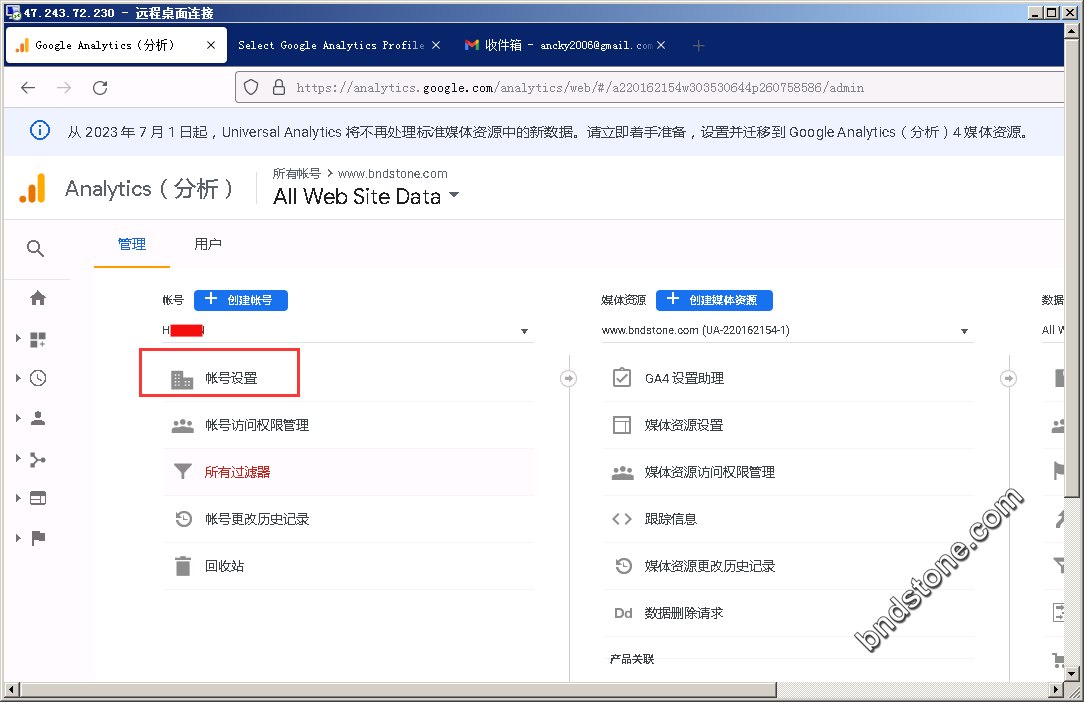Open a new browser tab
Viewport: 1084px width, 702px height.
pos(698,46)
